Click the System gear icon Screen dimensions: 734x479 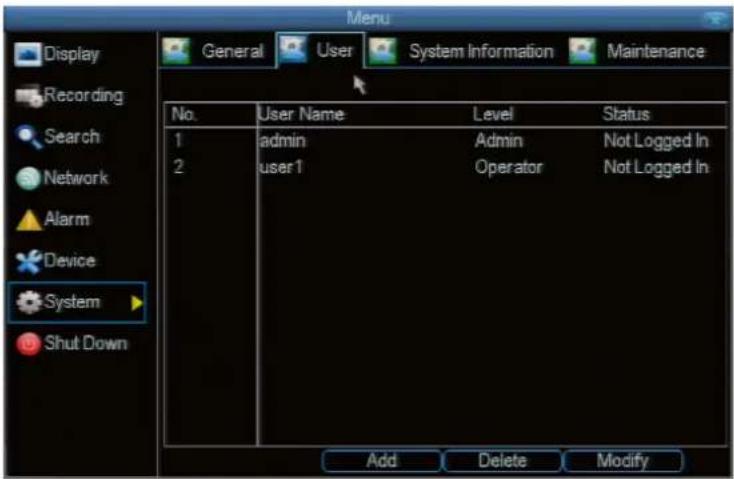pos(29,302)
